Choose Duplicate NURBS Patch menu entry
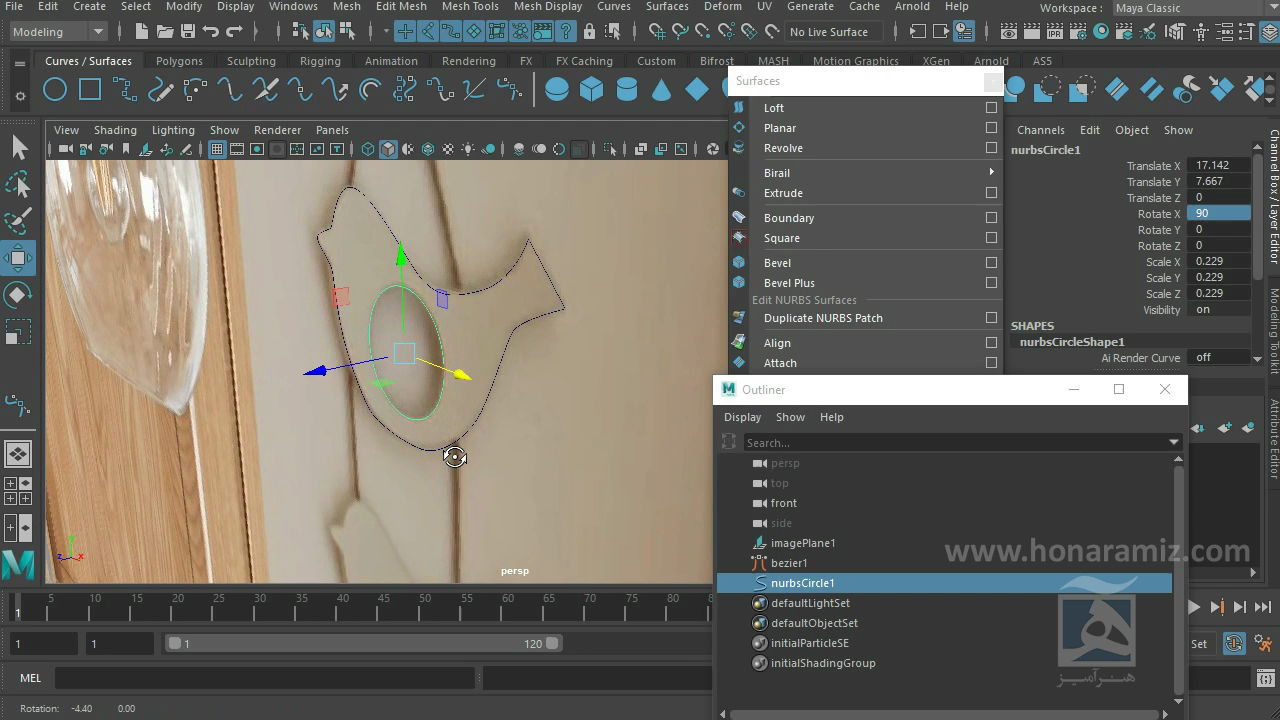1280x720 pixels. pyautogui.click(x=823, y=318)
